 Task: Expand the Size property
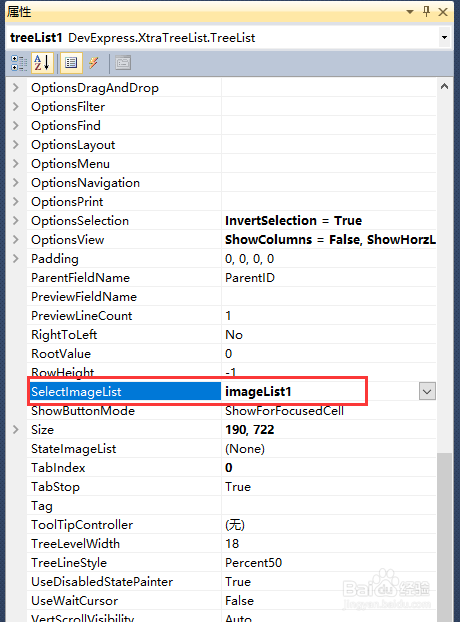click(x=16, y=430)
